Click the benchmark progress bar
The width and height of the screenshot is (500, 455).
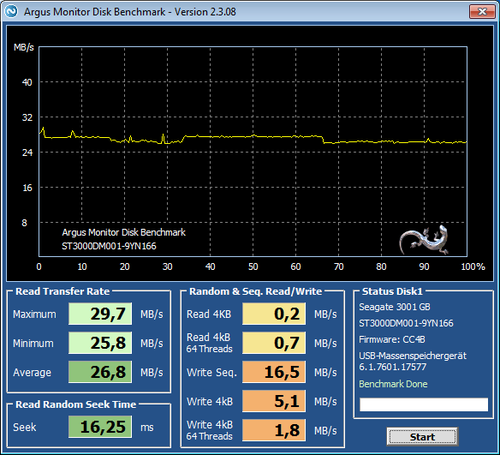coord(424,404)
